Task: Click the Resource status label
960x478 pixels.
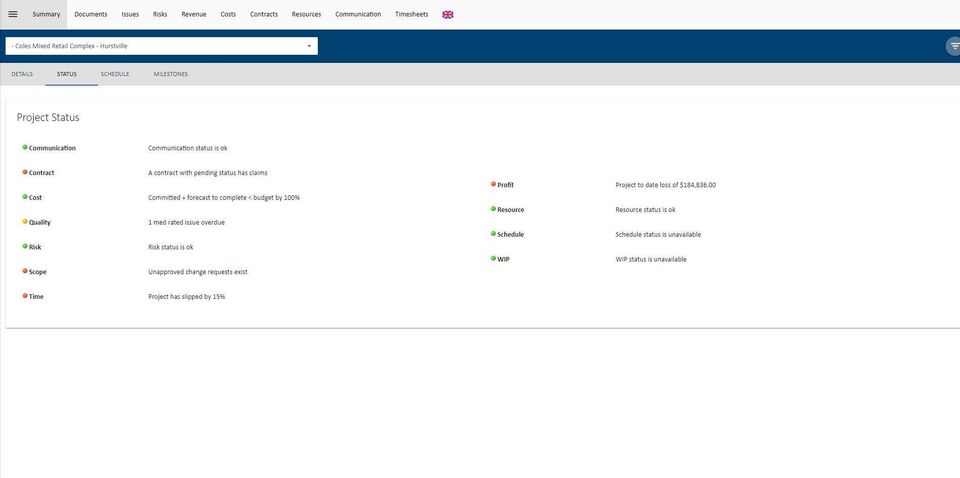Action: pos(511,210)
